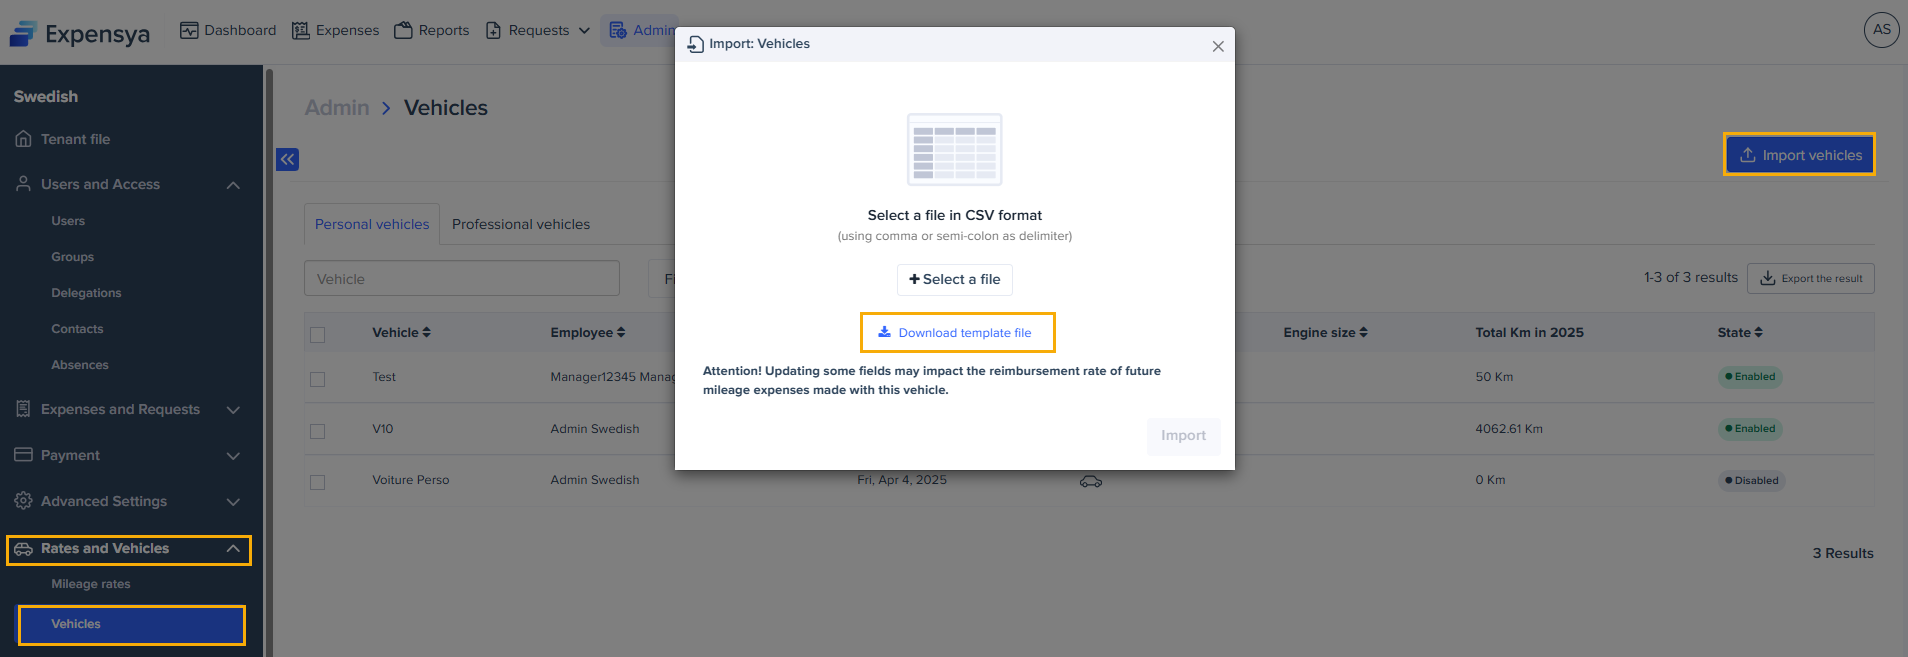Open the Dashboard icon in top navigation
This screenshot has height=657, width=1908.
[189, 30]
